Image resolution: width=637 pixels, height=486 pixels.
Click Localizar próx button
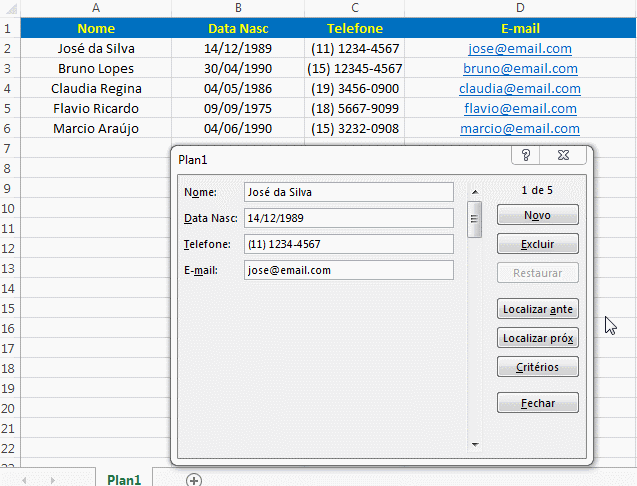pos(538,339)
